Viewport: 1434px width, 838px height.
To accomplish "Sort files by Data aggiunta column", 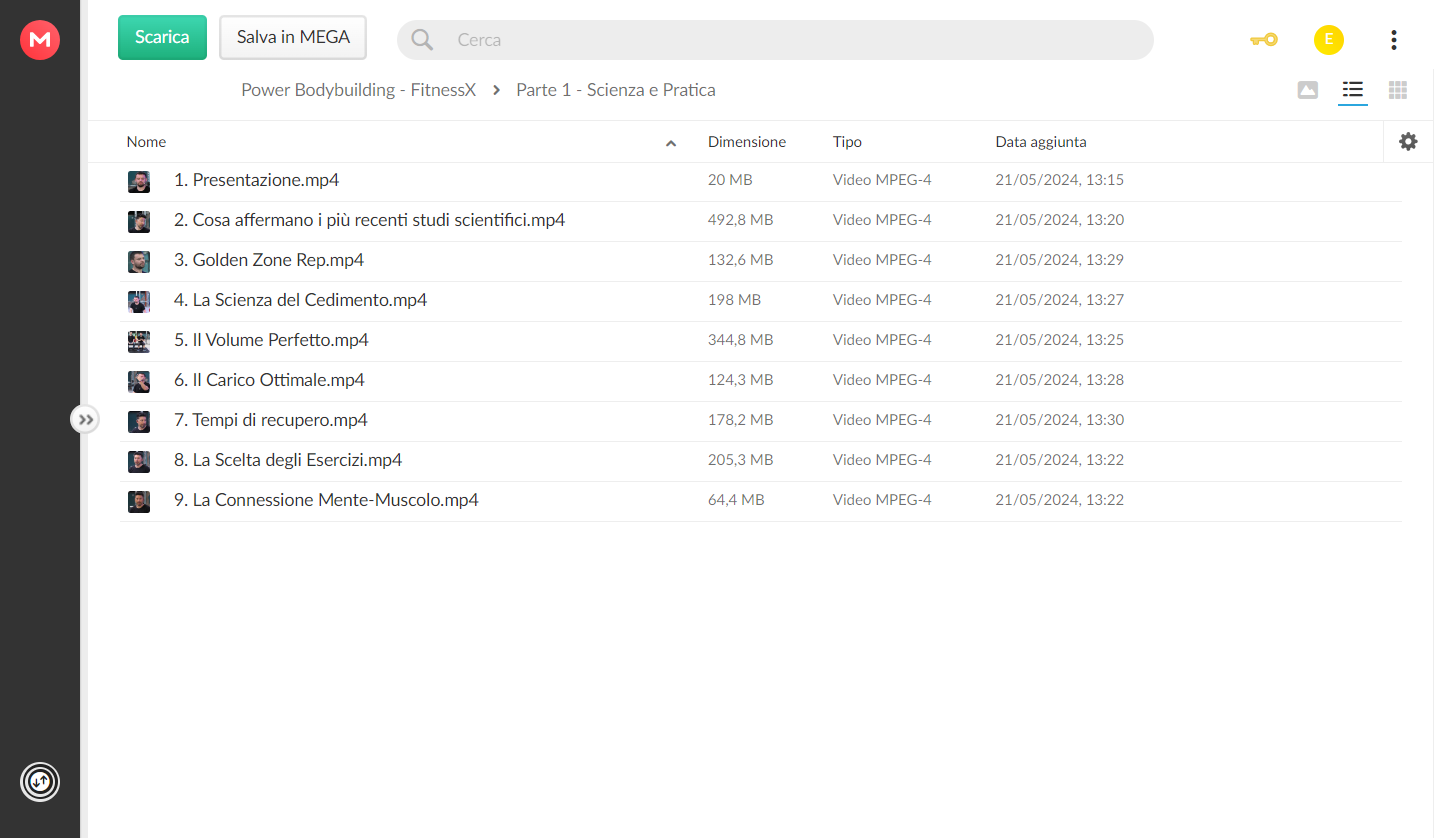I will (1041, 142).
